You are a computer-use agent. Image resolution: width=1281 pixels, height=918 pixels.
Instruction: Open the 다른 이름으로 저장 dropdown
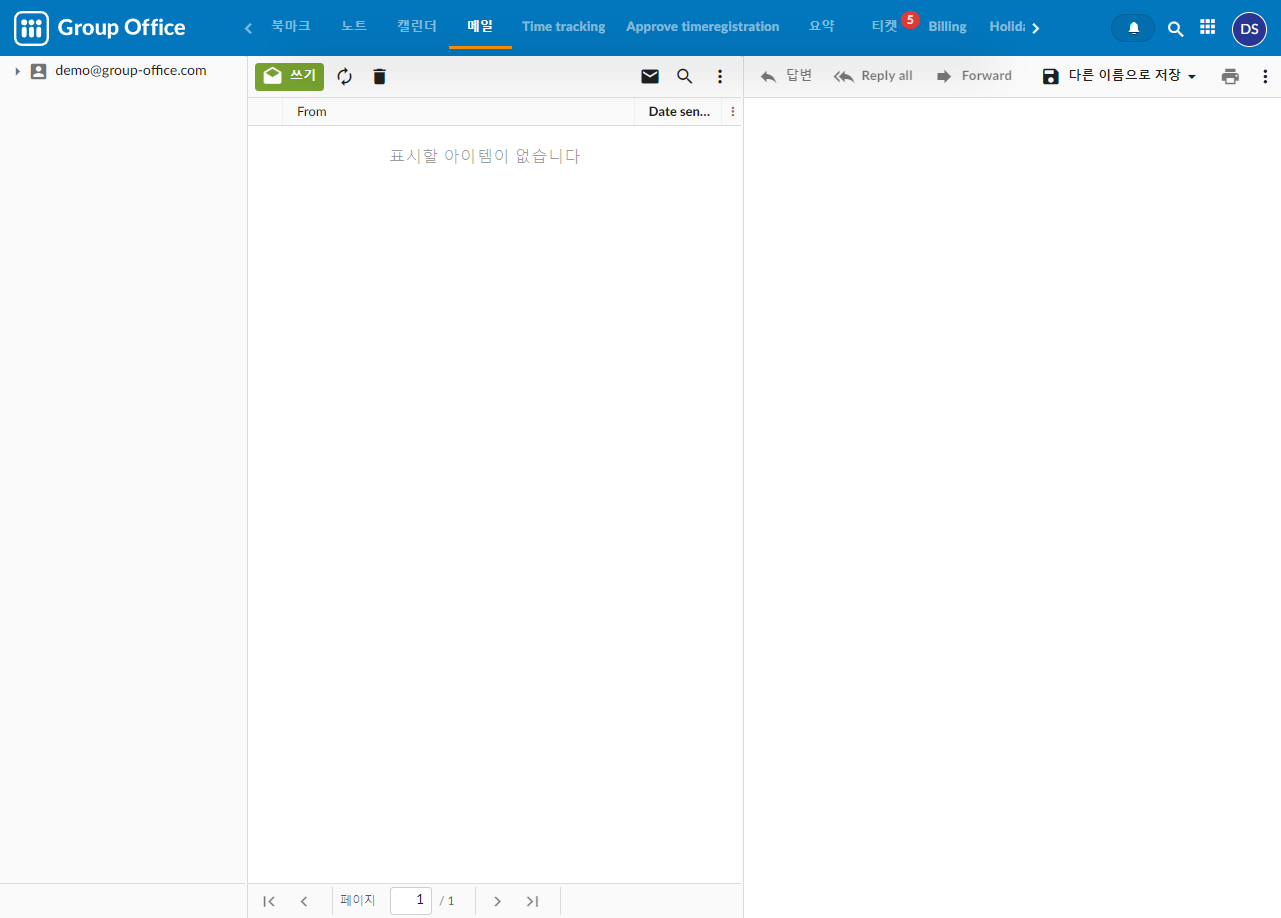click(1119, 76)
